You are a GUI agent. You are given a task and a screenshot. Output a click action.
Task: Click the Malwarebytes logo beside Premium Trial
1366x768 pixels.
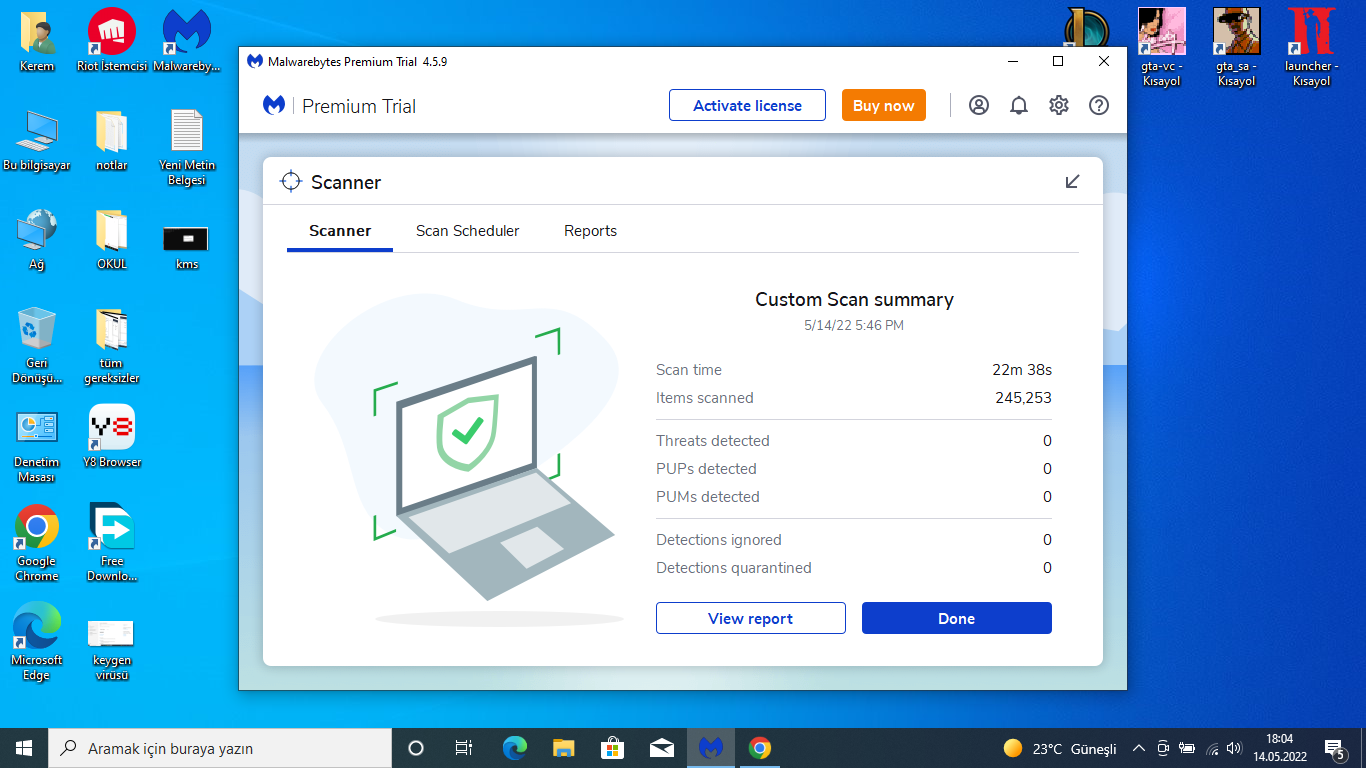[x=274, y=105]
